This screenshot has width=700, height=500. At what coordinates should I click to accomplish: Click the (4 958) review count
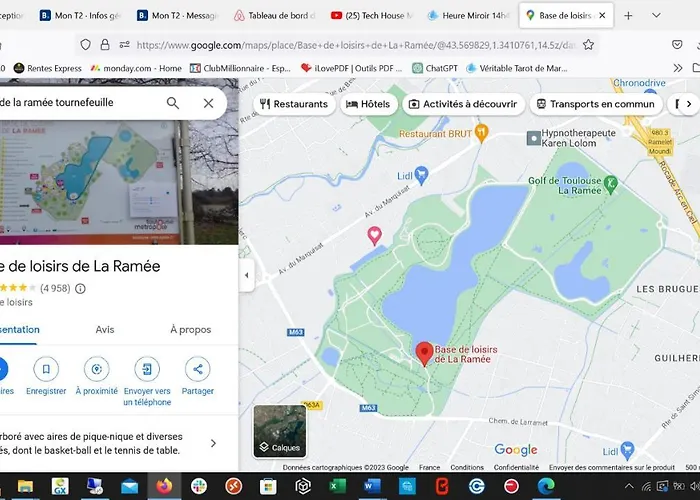coord(55,288)
